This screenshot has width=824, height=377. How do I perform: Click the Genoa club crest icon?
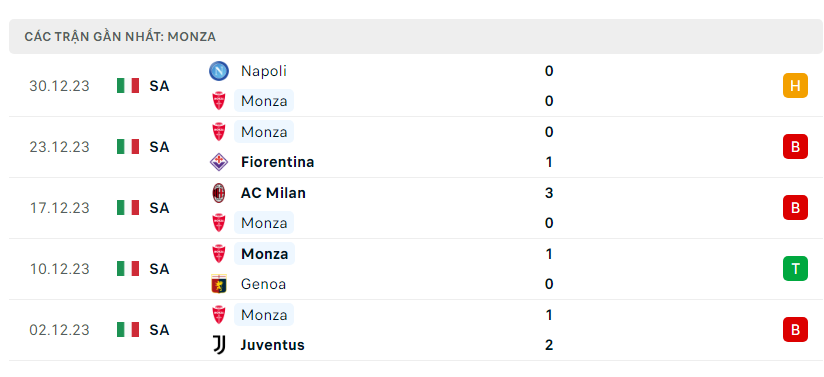[219, 284]
